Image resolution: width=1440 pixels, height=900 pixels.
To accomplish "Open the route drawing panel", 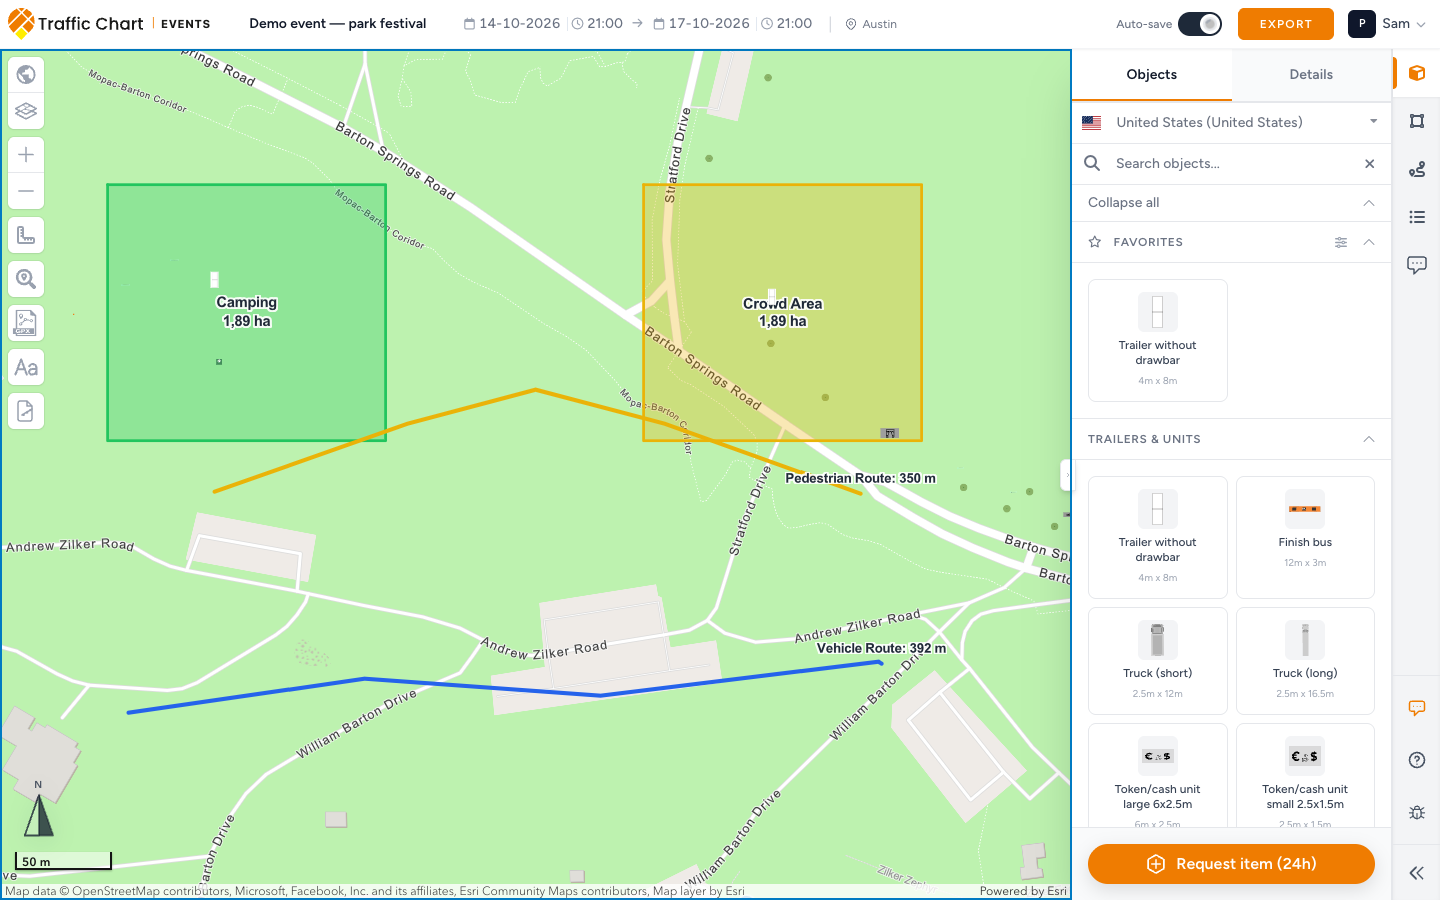I will coord(1417,169).
